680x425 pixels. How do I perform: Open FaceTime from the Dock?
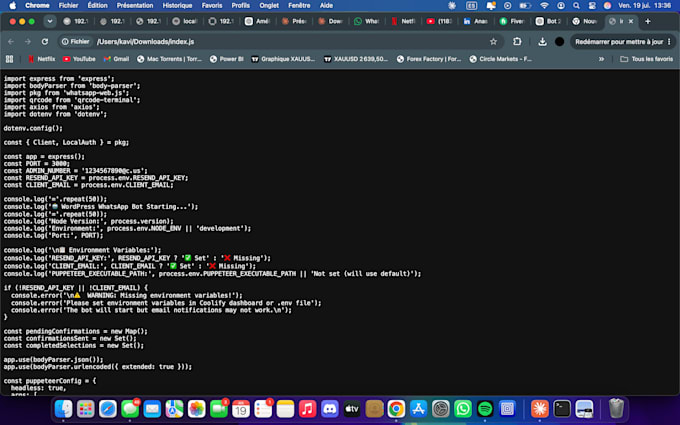(219, 409)
